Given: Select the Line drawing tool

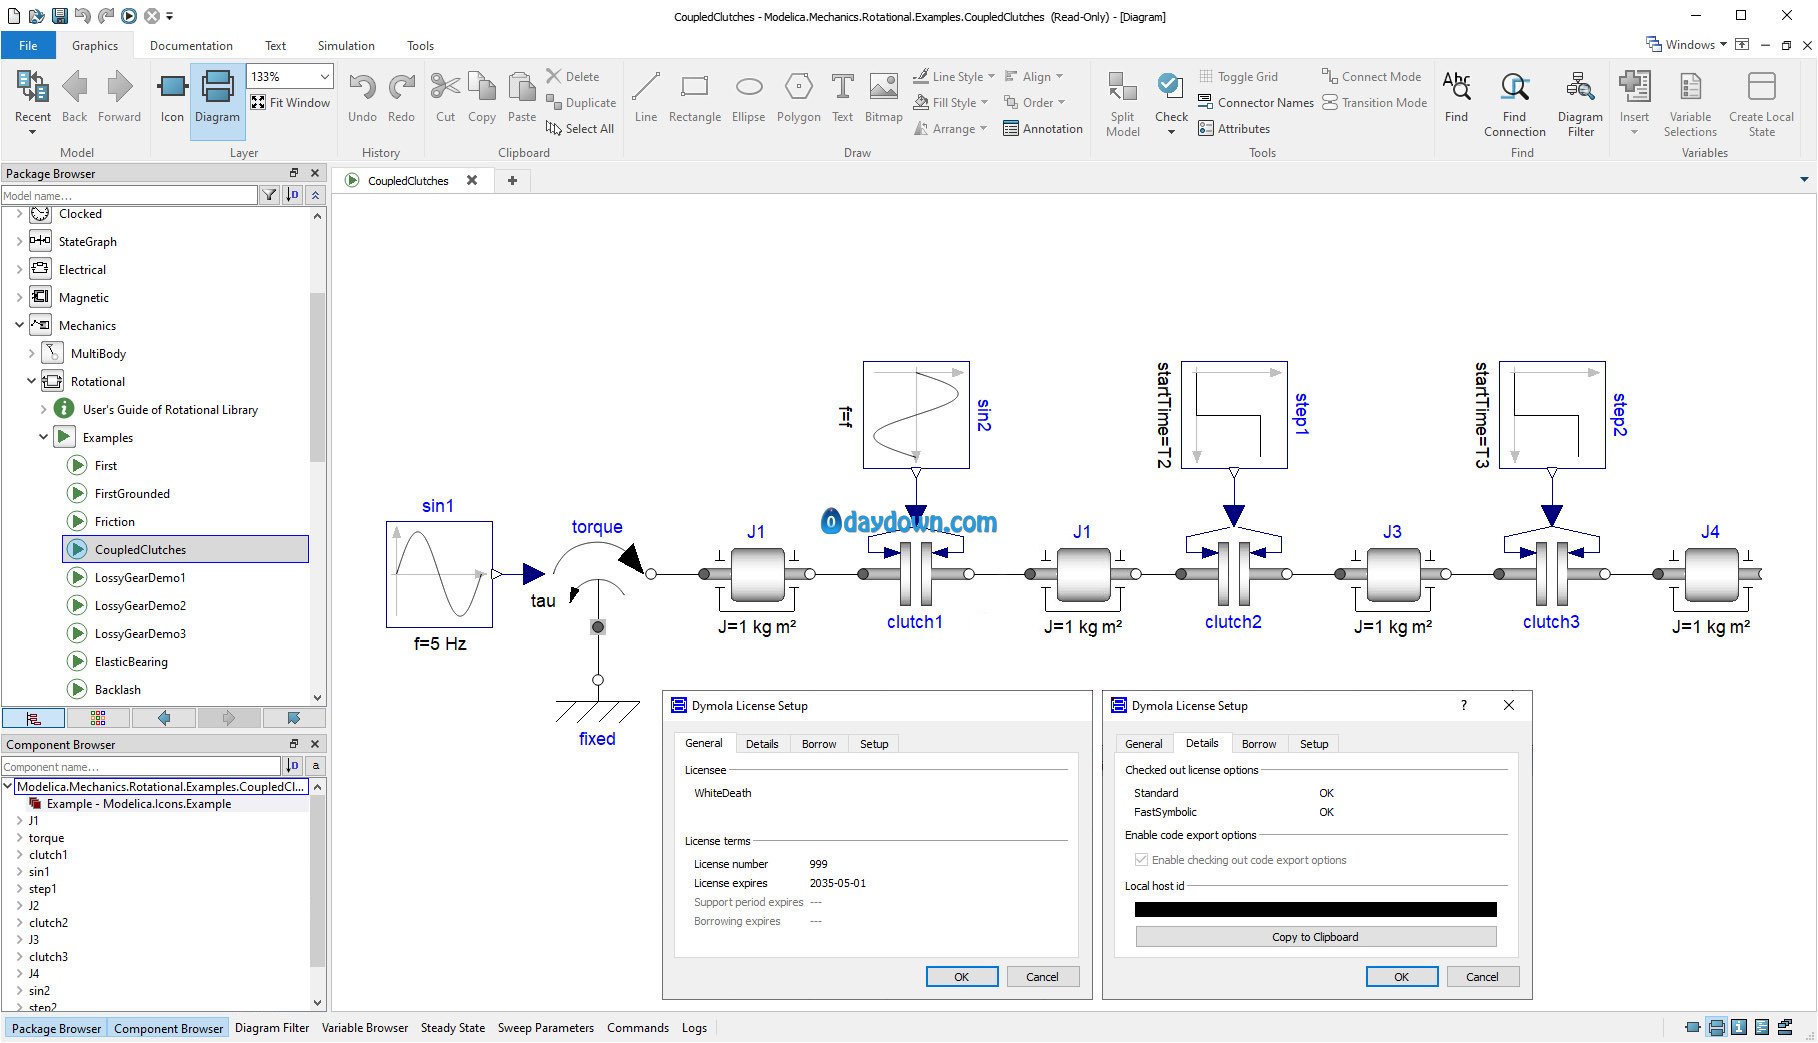Looking at the screenshot, I should click(x=646, y=97).
